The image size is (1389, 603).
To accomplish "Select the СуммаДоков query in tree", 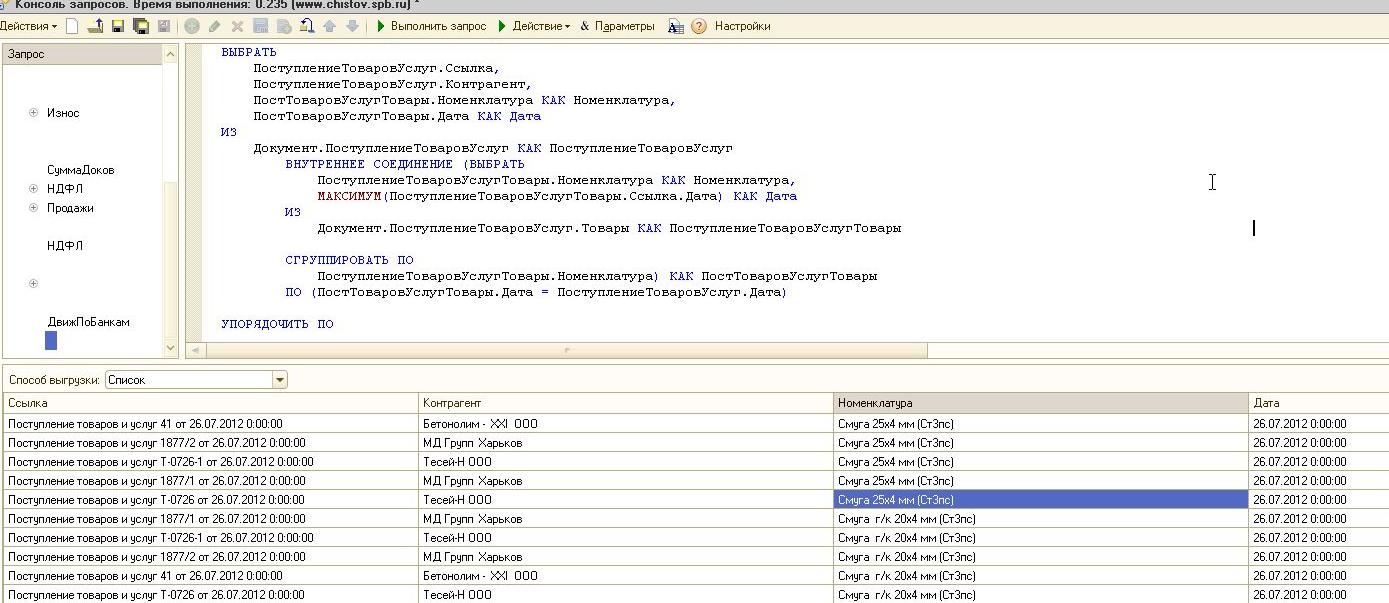I will 81,170.
